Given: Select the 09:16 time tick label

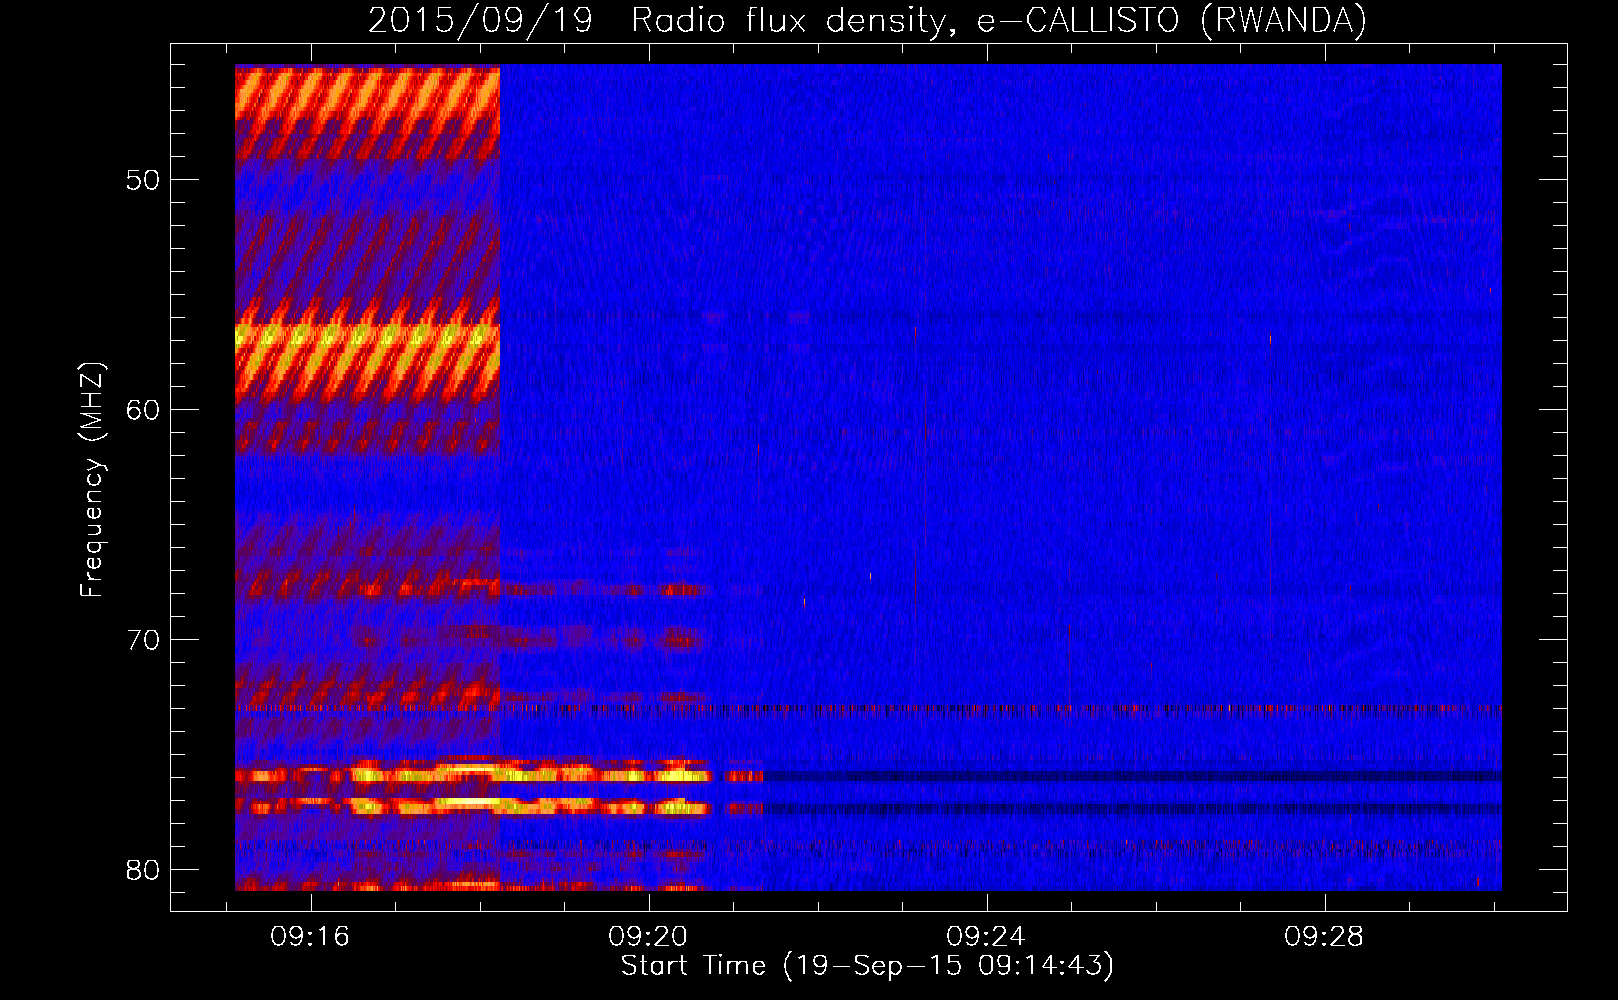Looking at the screenshot, I should click(310, 937).
